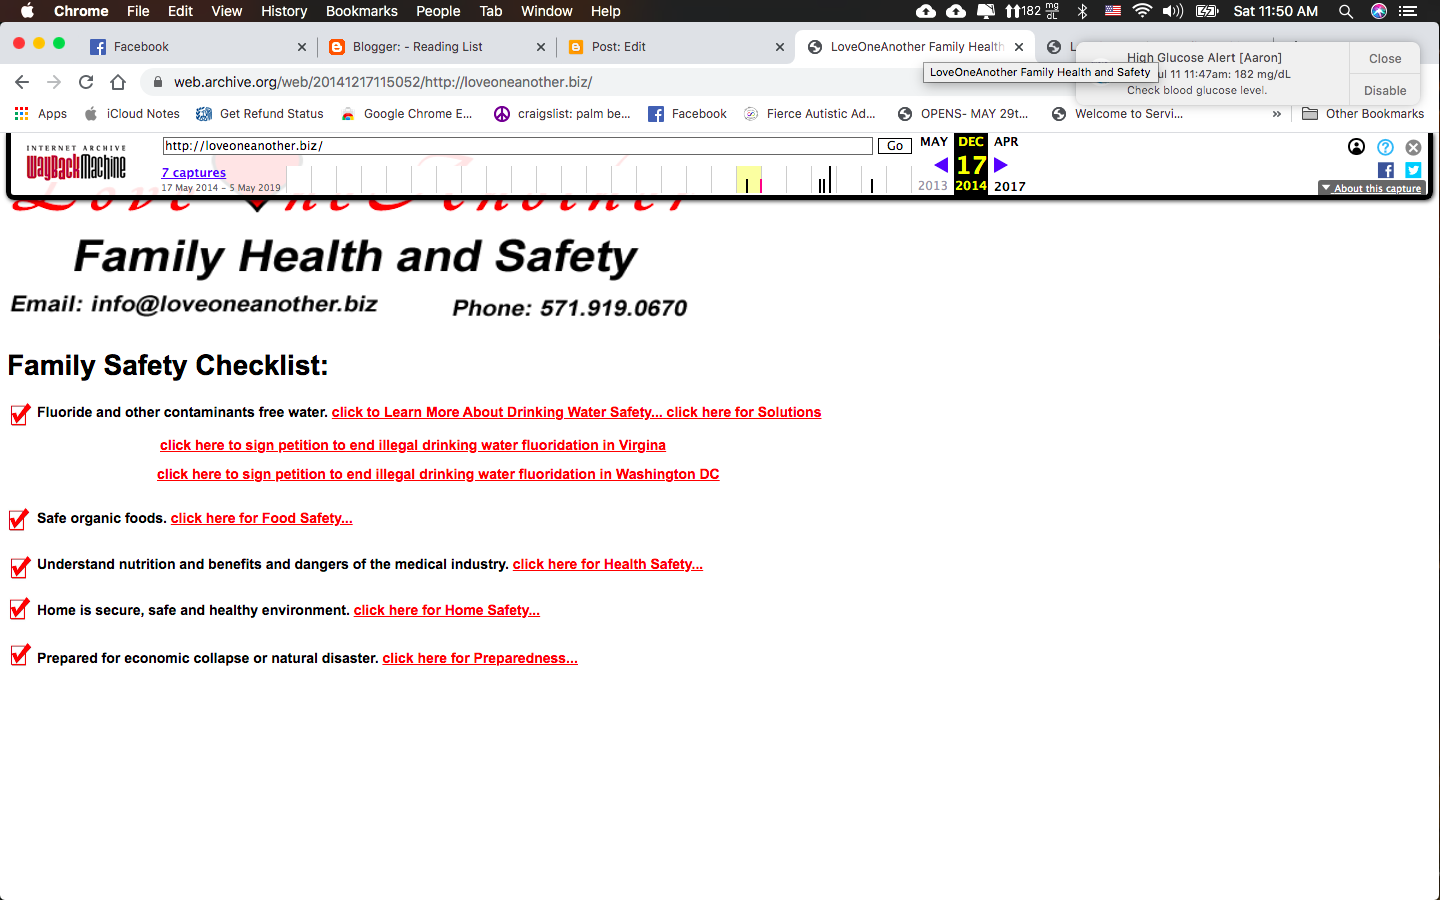Screen dimensions: 1440x900
Task: Close the Wayback Machine toolbar
Action: [1413, 147]
